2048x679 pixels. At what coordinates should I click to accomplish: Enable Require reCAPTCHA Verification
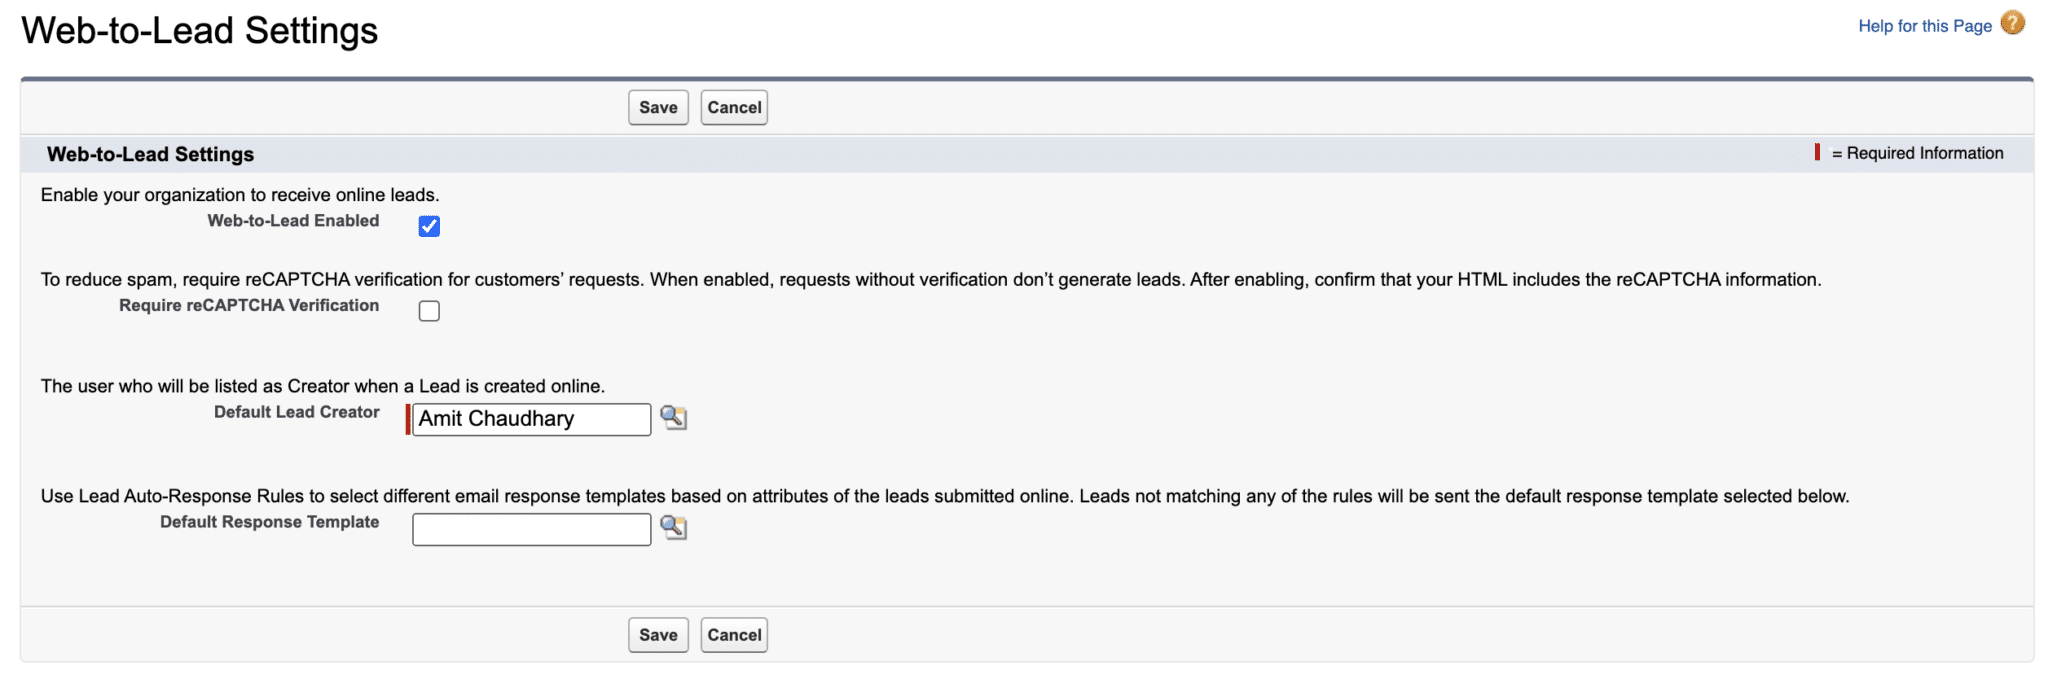coord(429,311)
